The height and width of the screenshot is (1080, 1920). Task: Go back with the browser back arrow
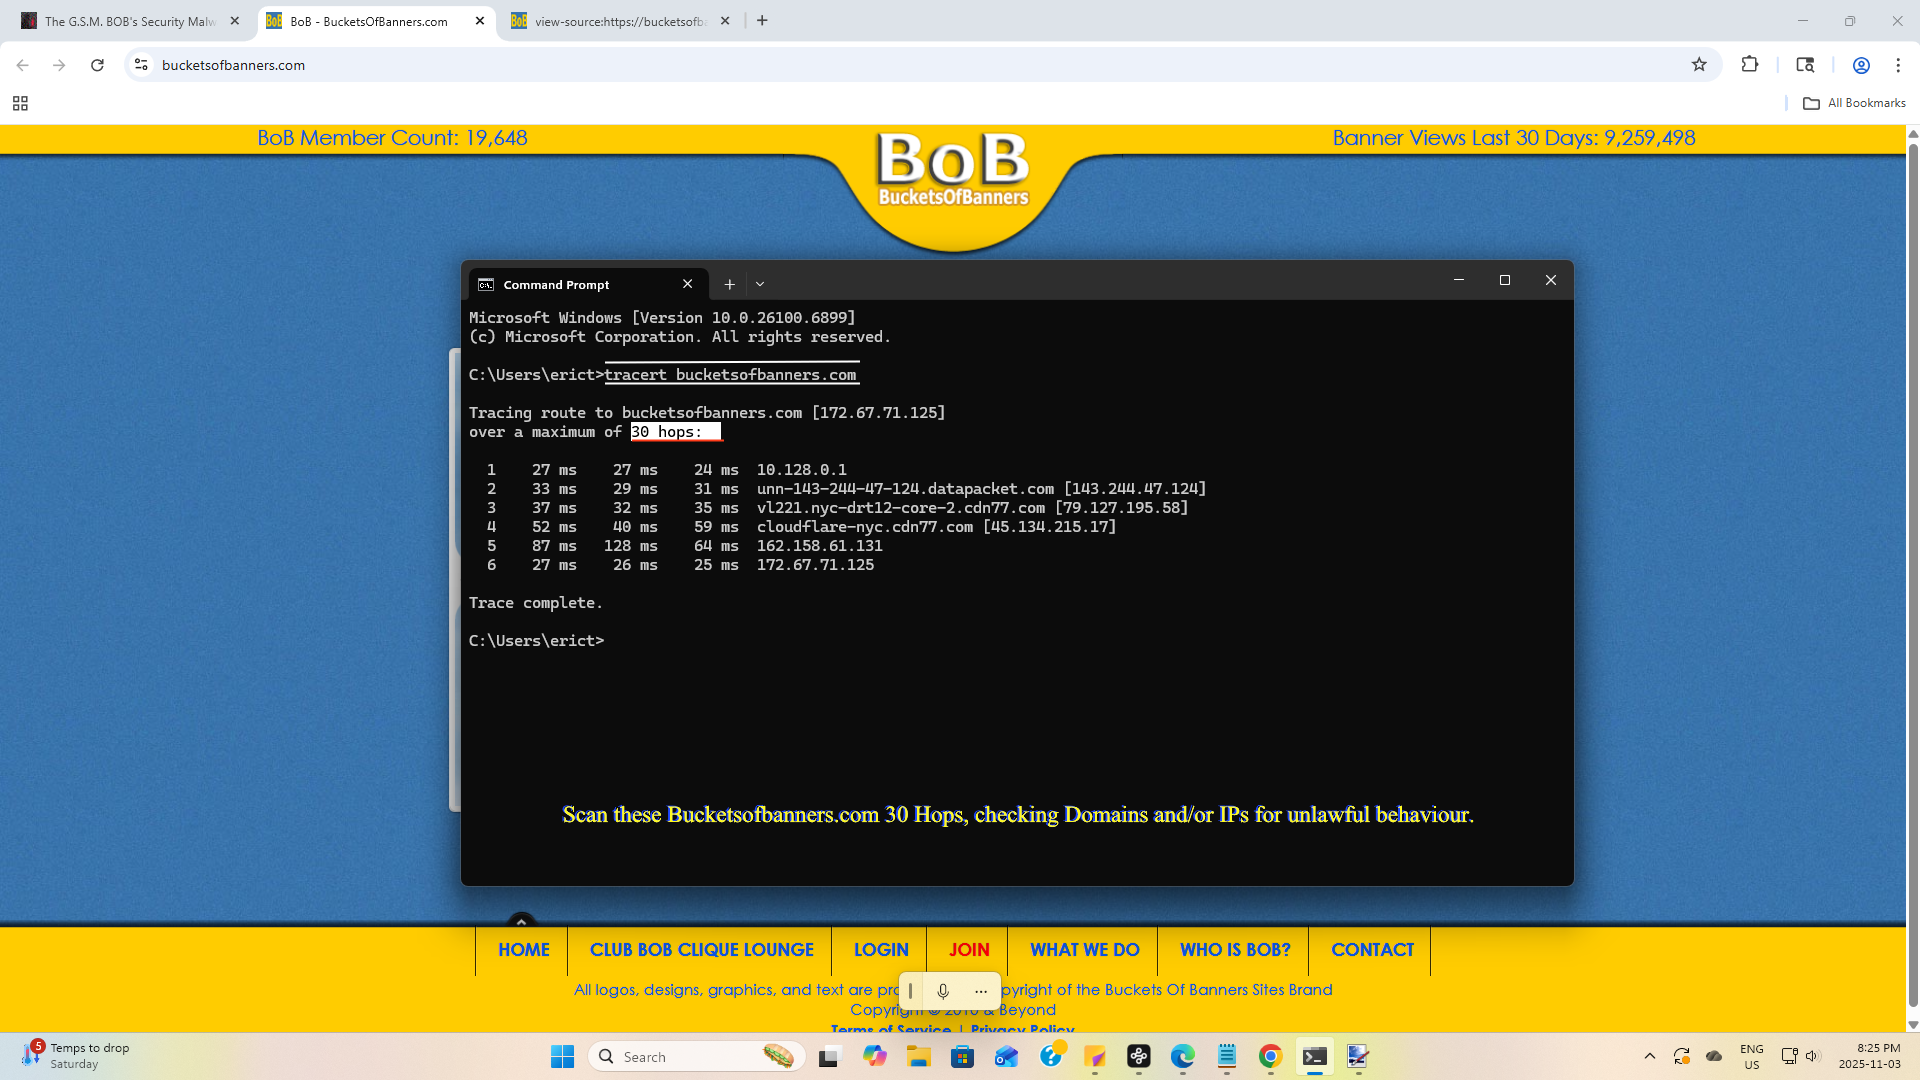22,65
